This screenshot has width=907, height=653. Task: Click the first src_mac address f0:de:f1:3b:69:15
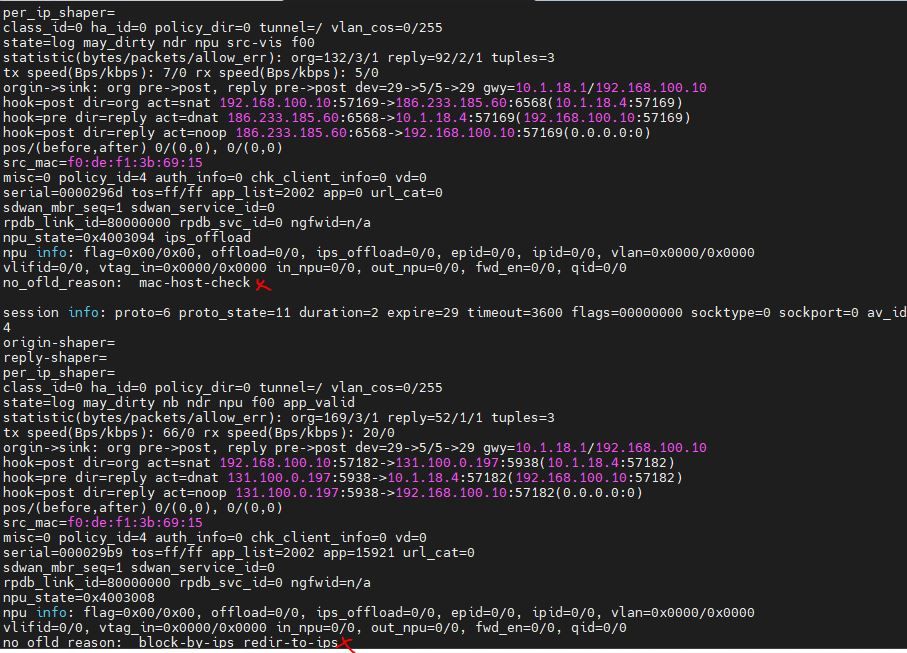pyautogui.click(x=135, y=163)
